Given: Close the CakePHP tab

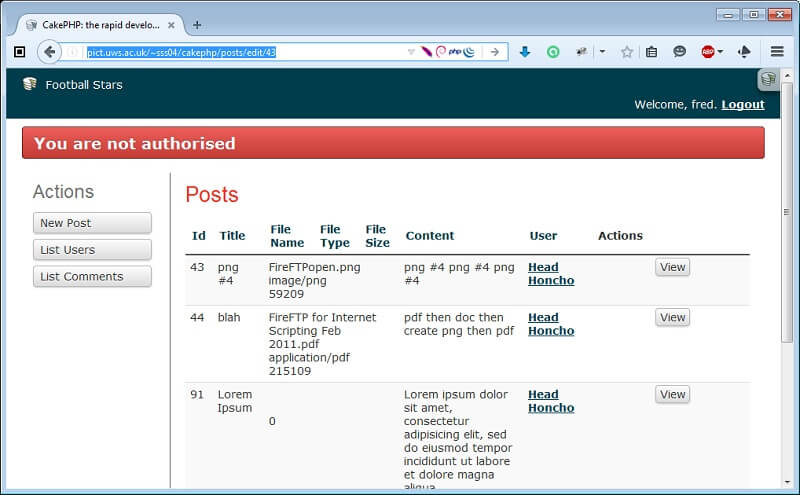Looking at the screenshot, I should pyautogui.click(x=171, y=25).
